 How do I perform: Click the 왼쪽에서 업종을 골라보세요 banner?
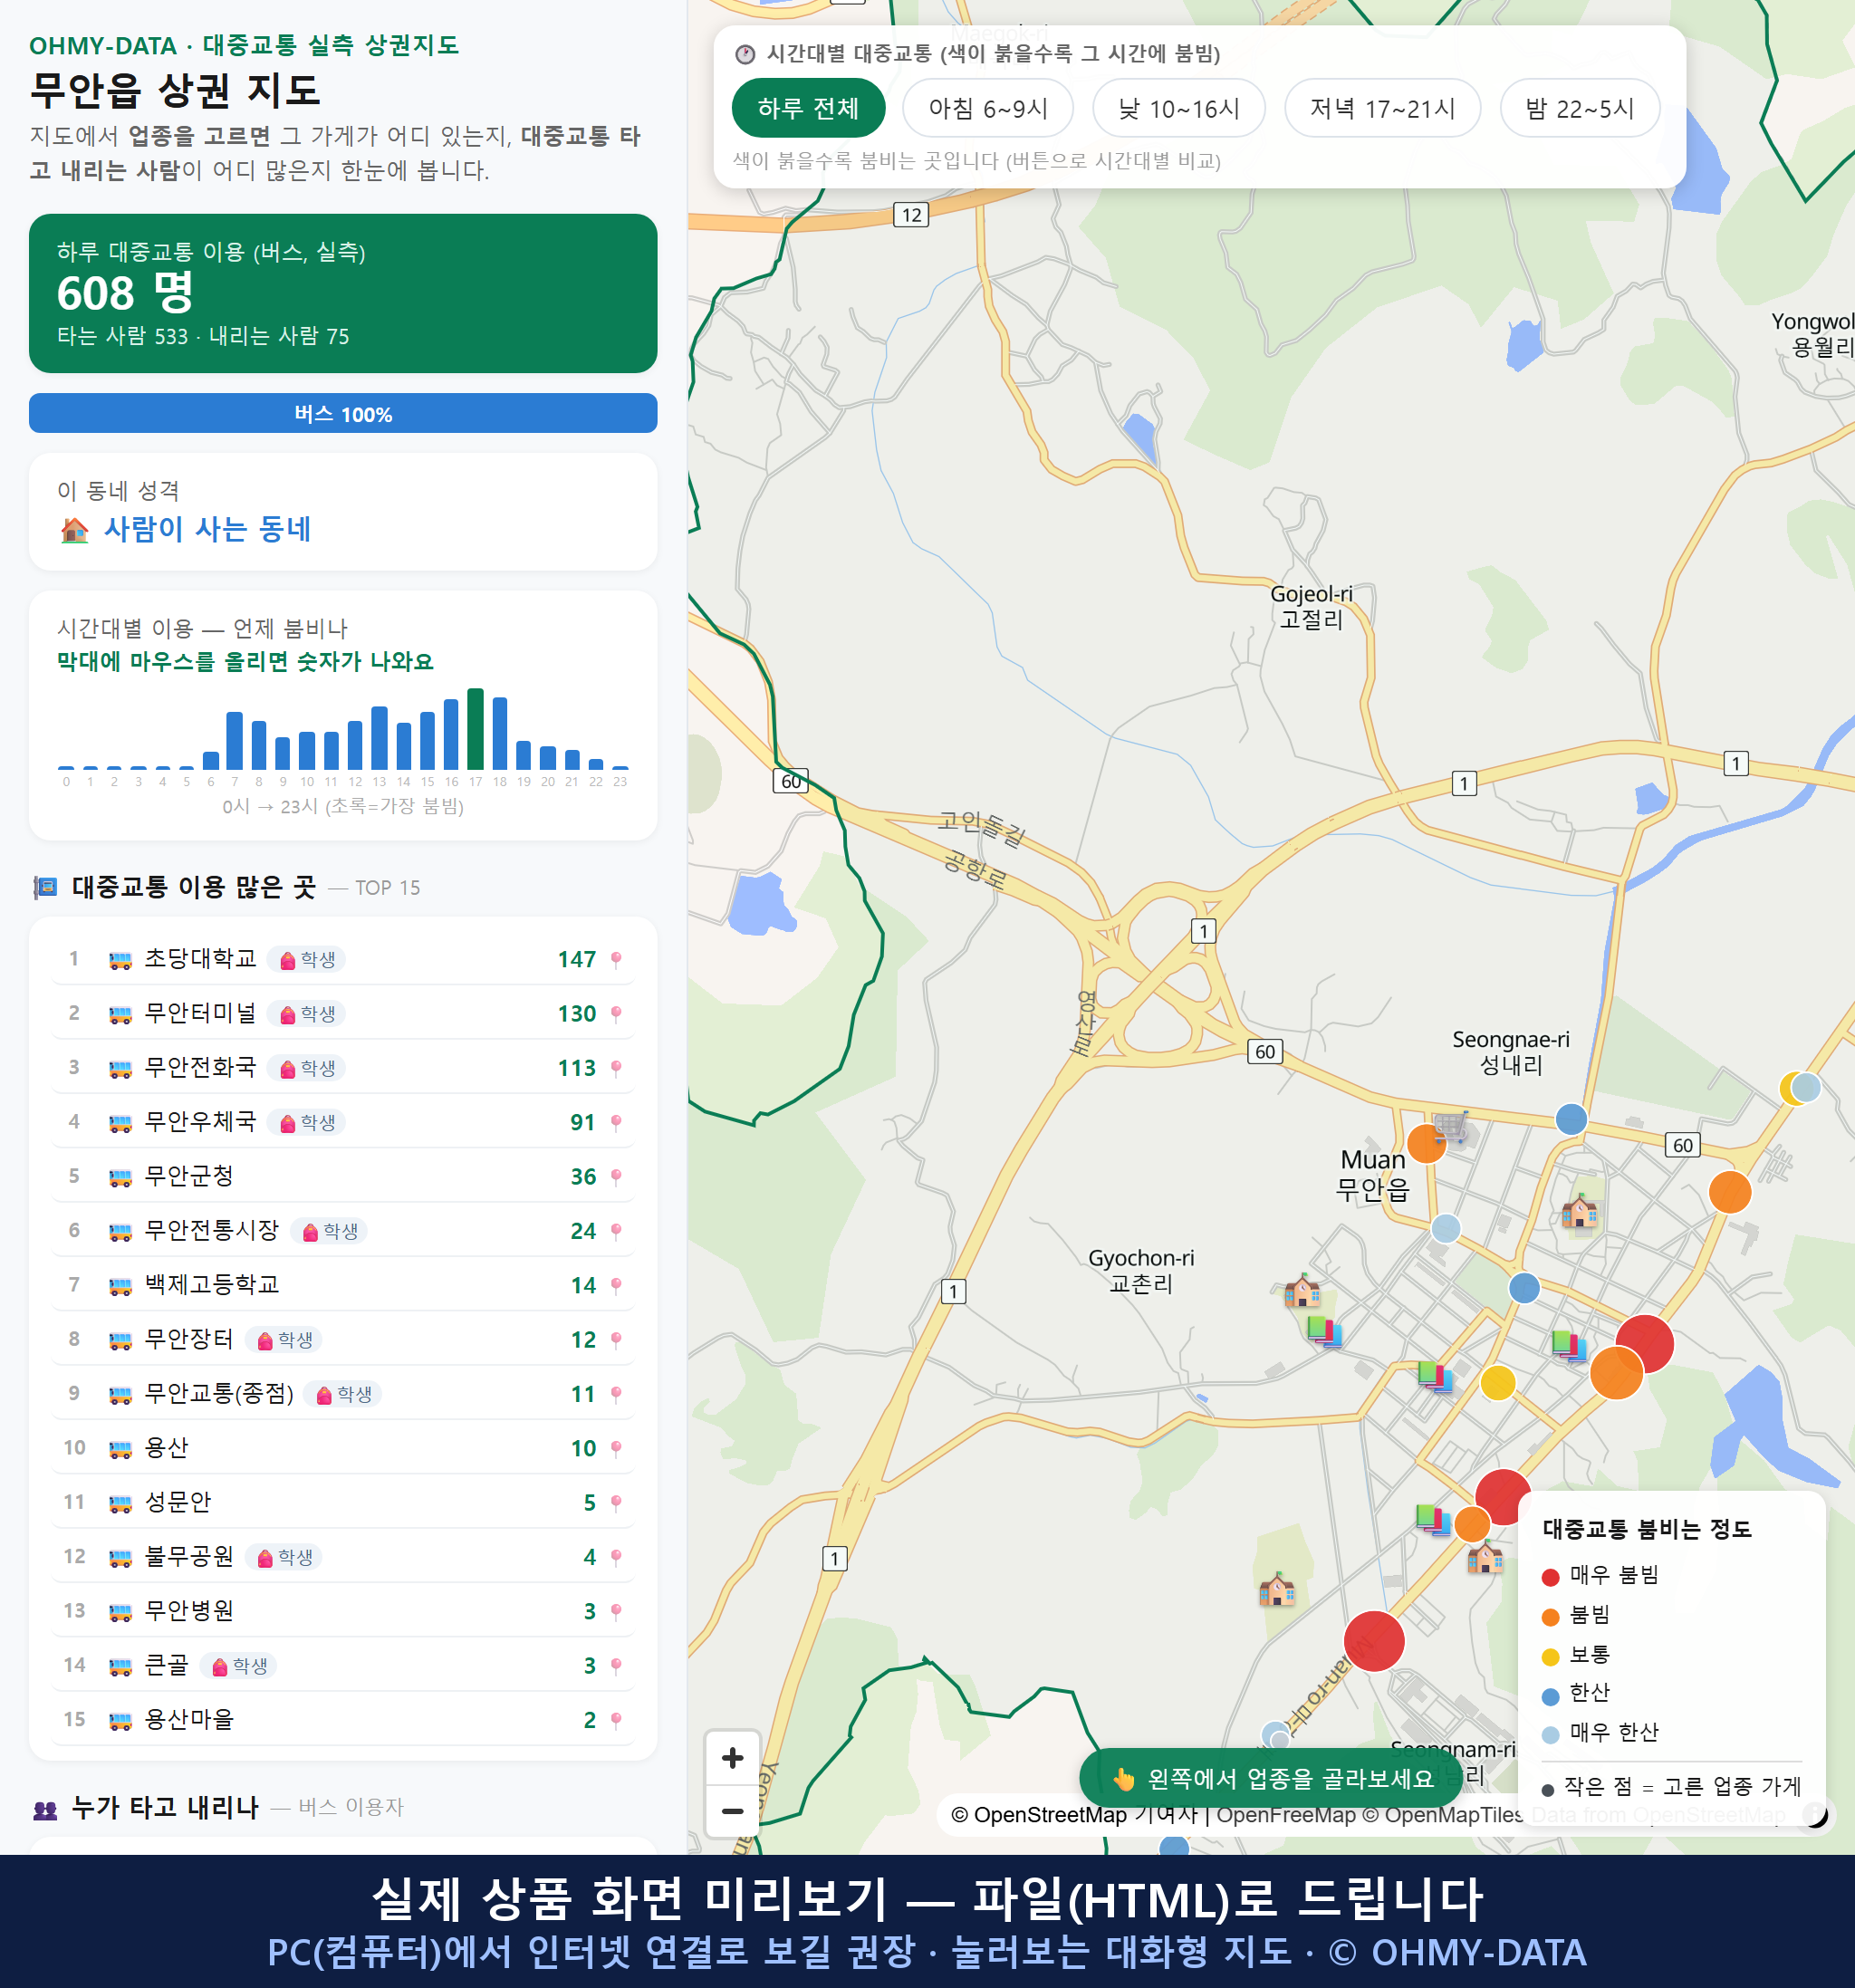1271,1778
